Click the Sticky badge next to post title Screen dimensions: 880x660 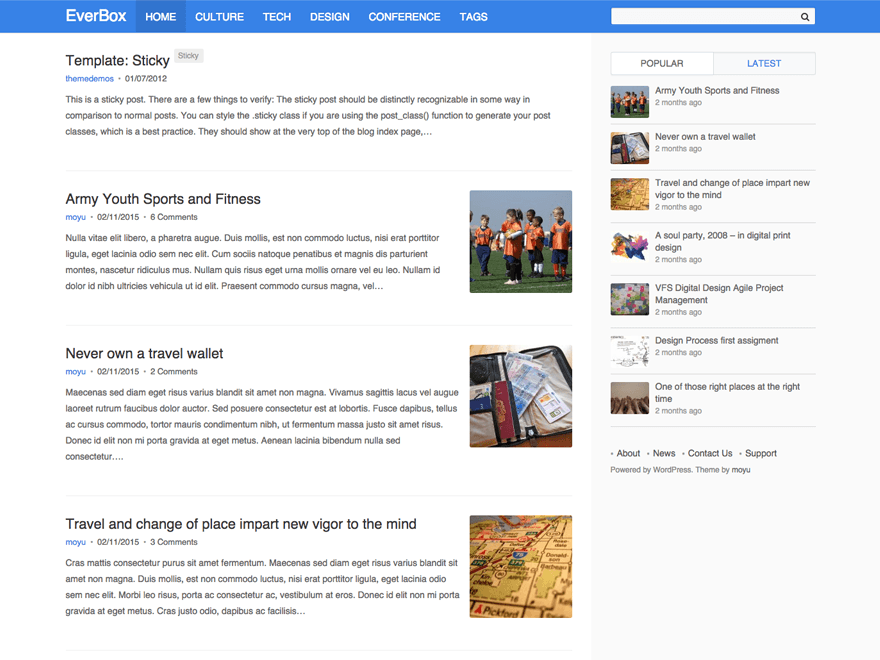[x=188, y=55]
